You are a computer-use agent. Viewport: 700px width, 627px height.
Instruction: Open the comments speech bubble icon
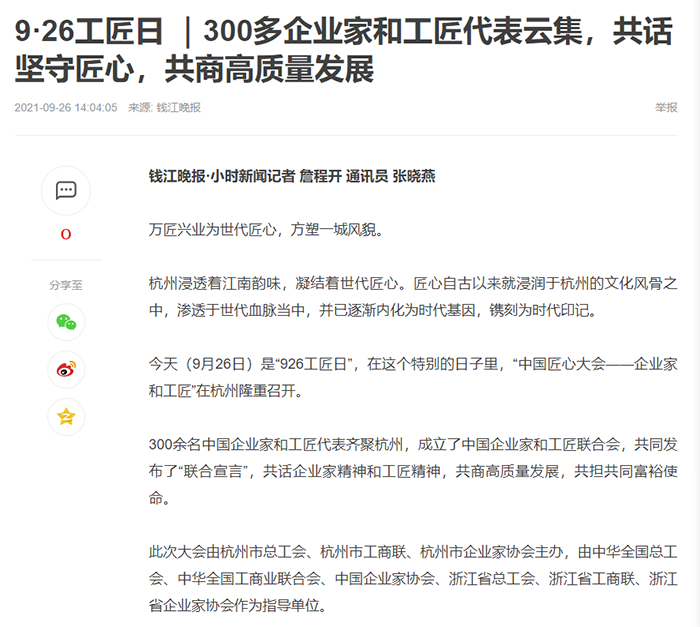[66, 190]
